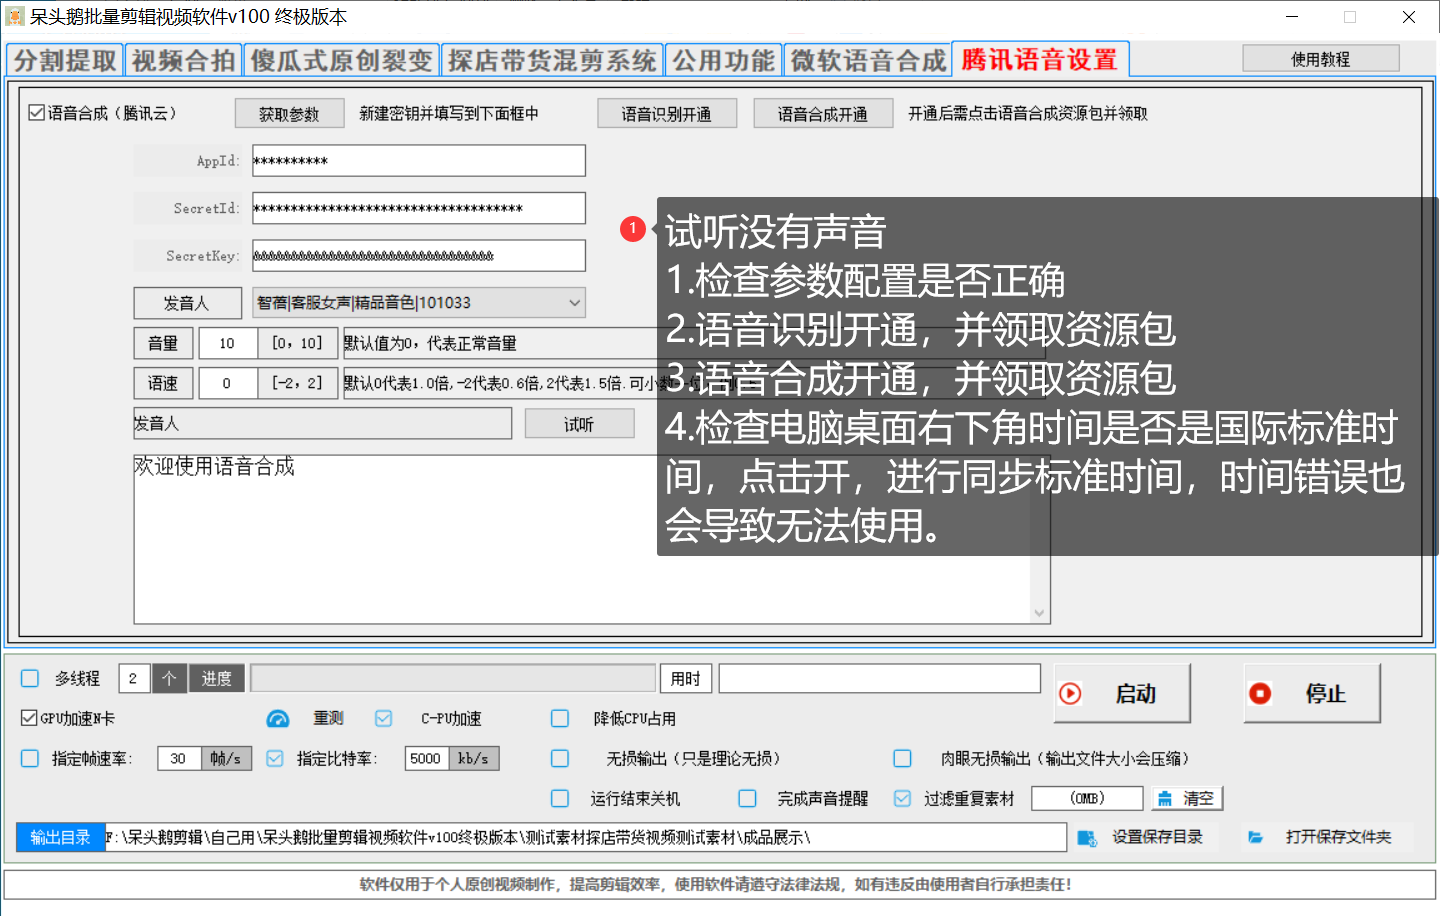The height and width of the screenshot is (916, 1440).
Task: Click the output directory path field
Action: [x=585, y=837]
